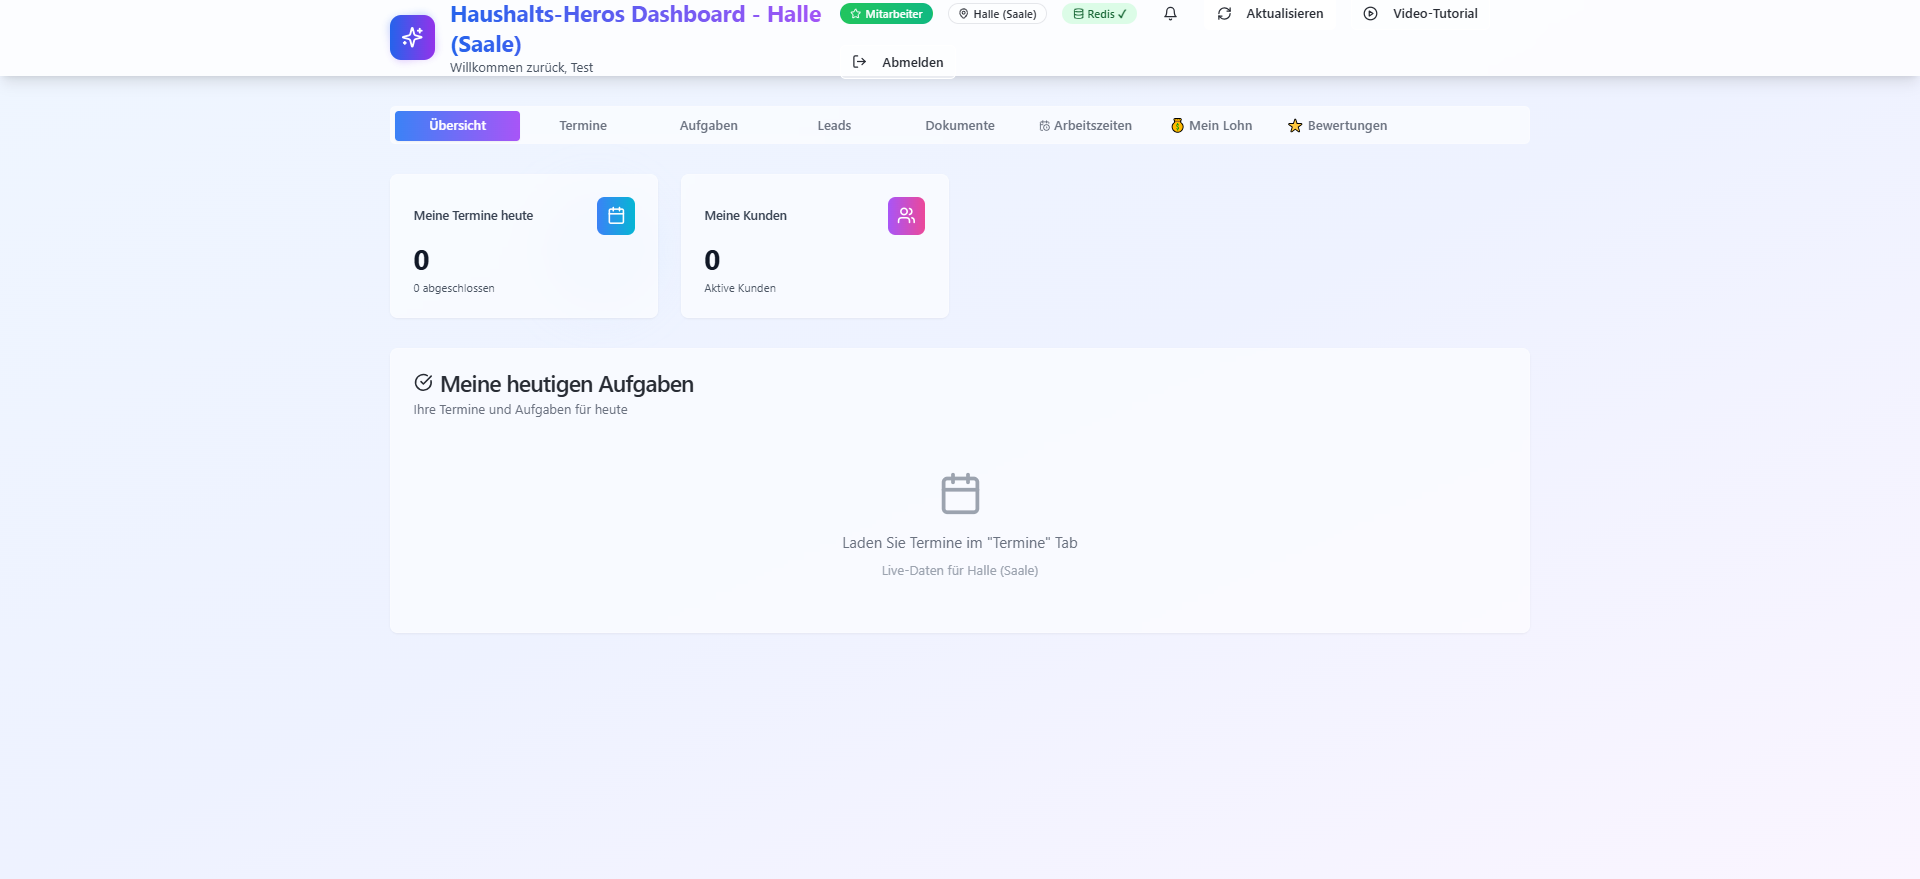
Task: Click the Halle (Saale) location badge
Action: click(997, 14)
